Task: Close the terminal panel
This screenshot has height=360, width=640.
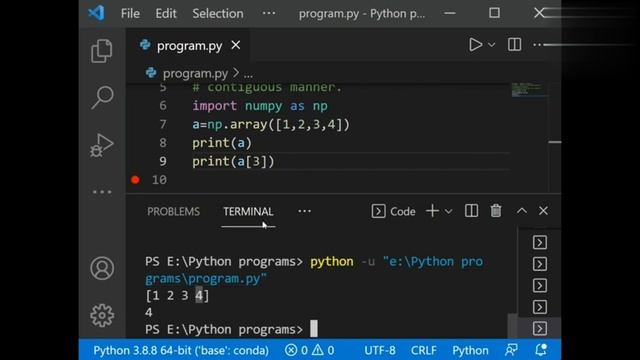Action: [543, 211]
